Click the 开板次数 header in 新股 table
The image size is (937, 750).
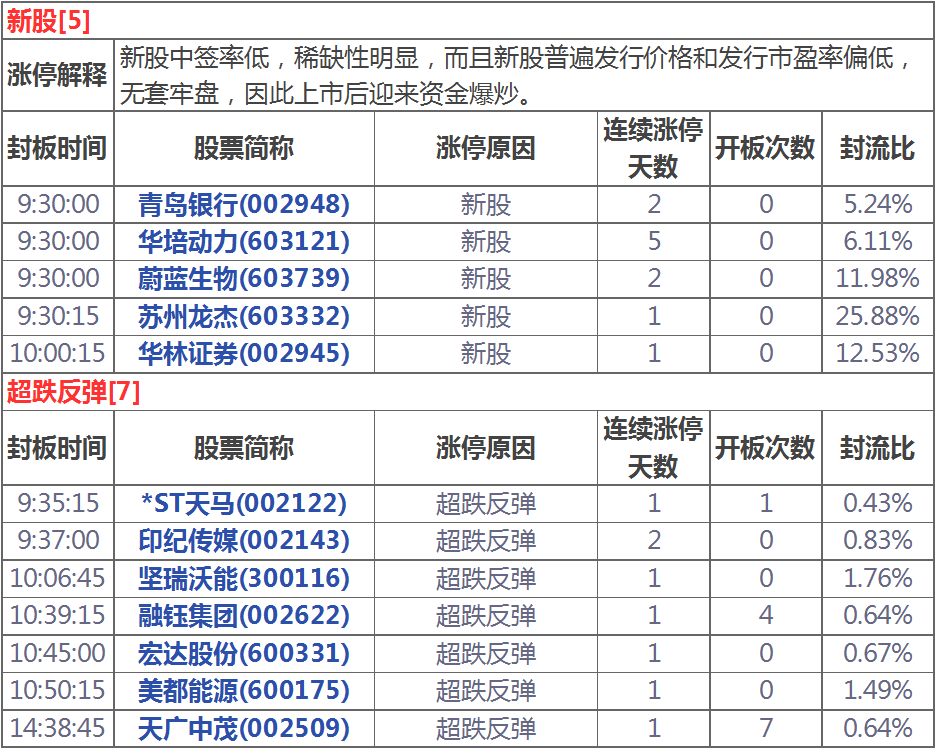[x=765, y=148]
